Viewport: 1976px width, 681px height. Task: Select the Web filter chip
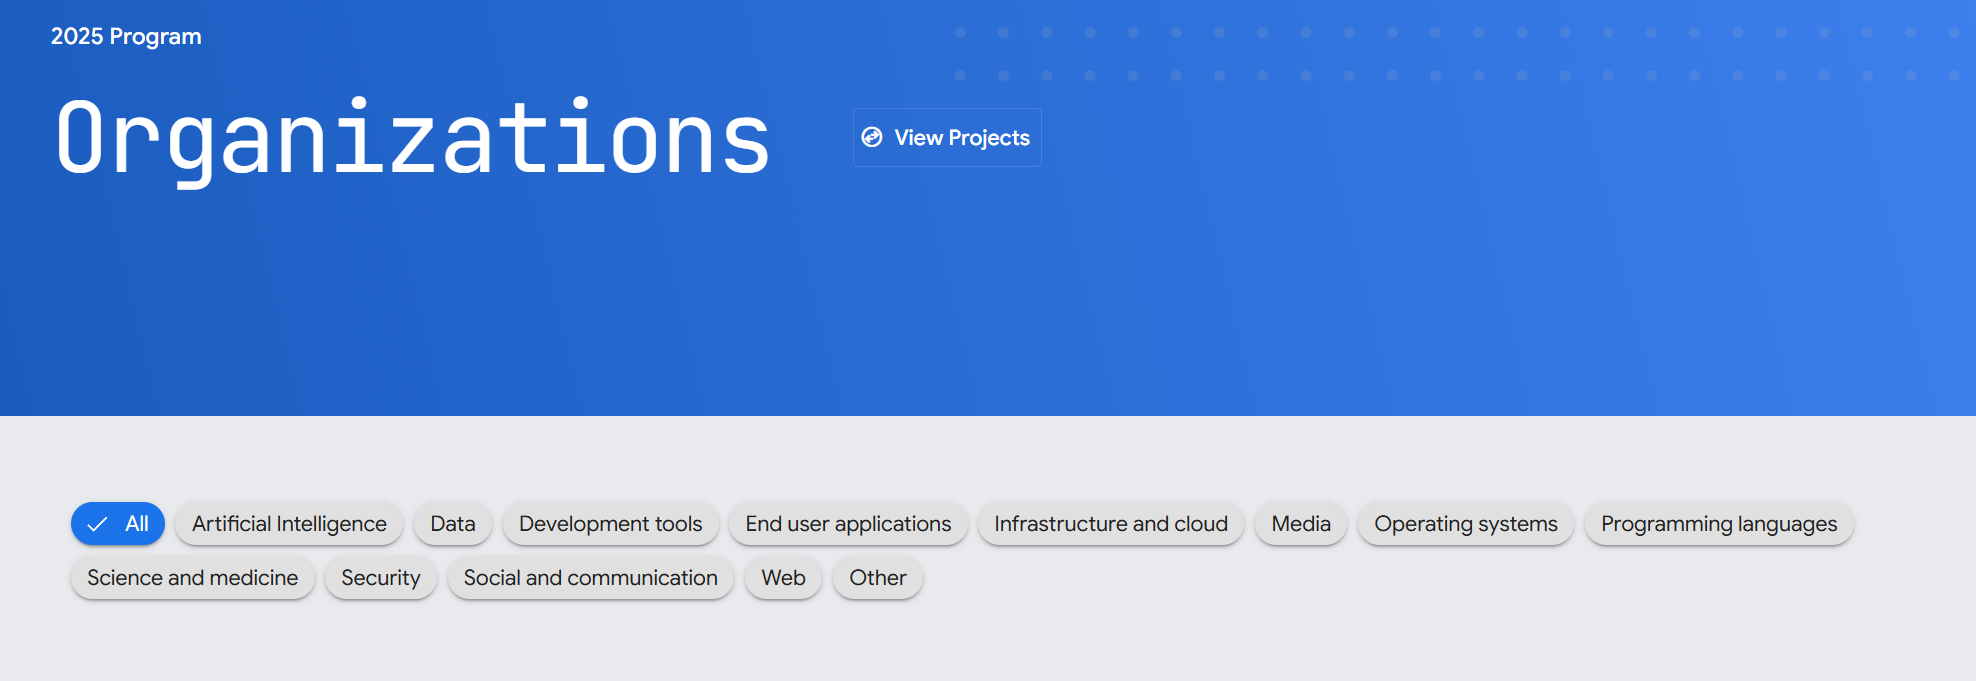click(x=783, y=578)
